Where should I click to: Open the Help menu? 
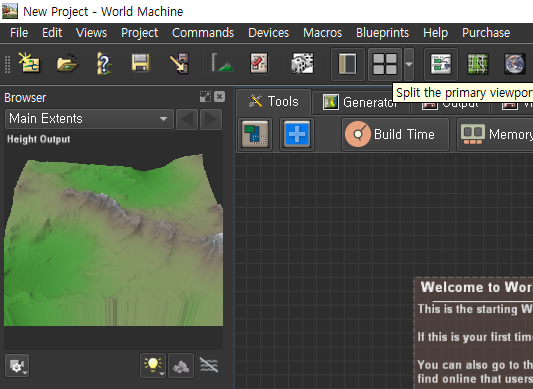coord(435,33)
